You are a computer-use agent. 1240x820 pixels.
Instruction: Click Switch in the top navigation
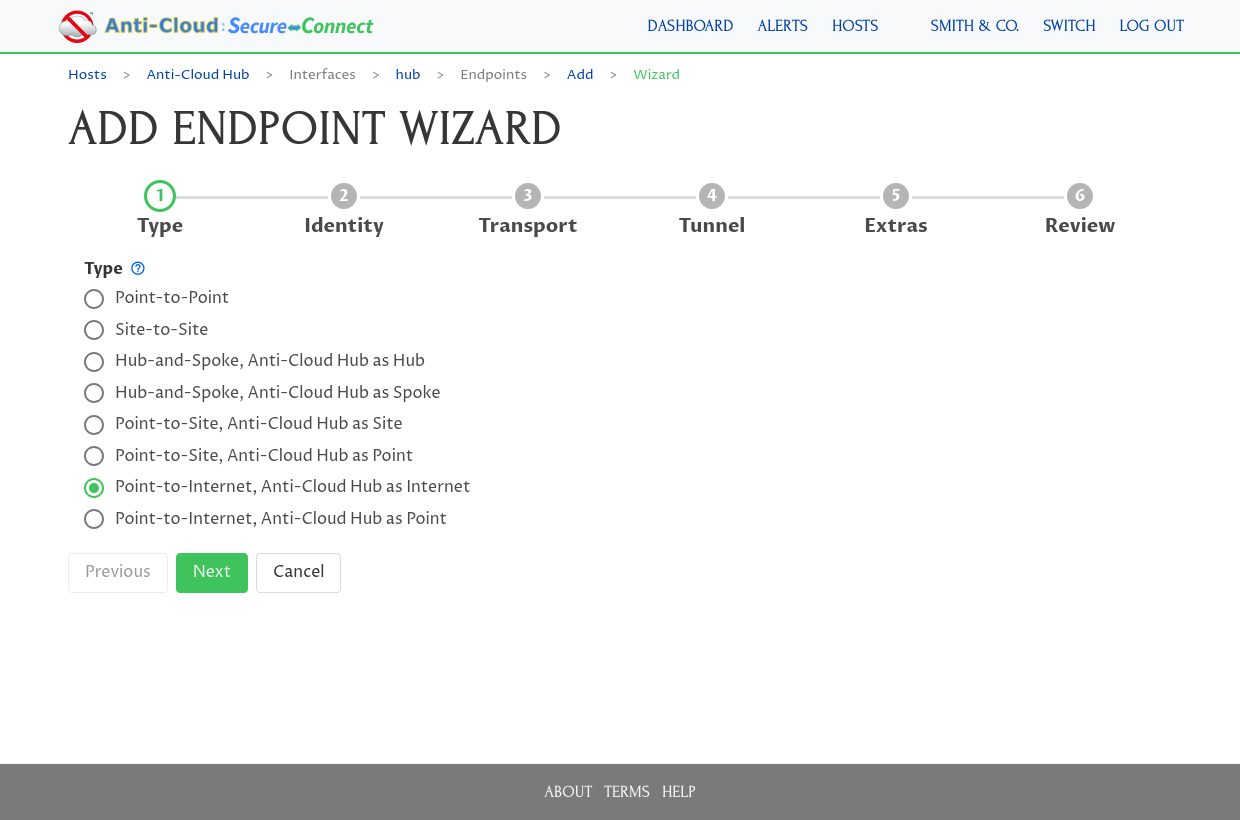point(1069,26)
